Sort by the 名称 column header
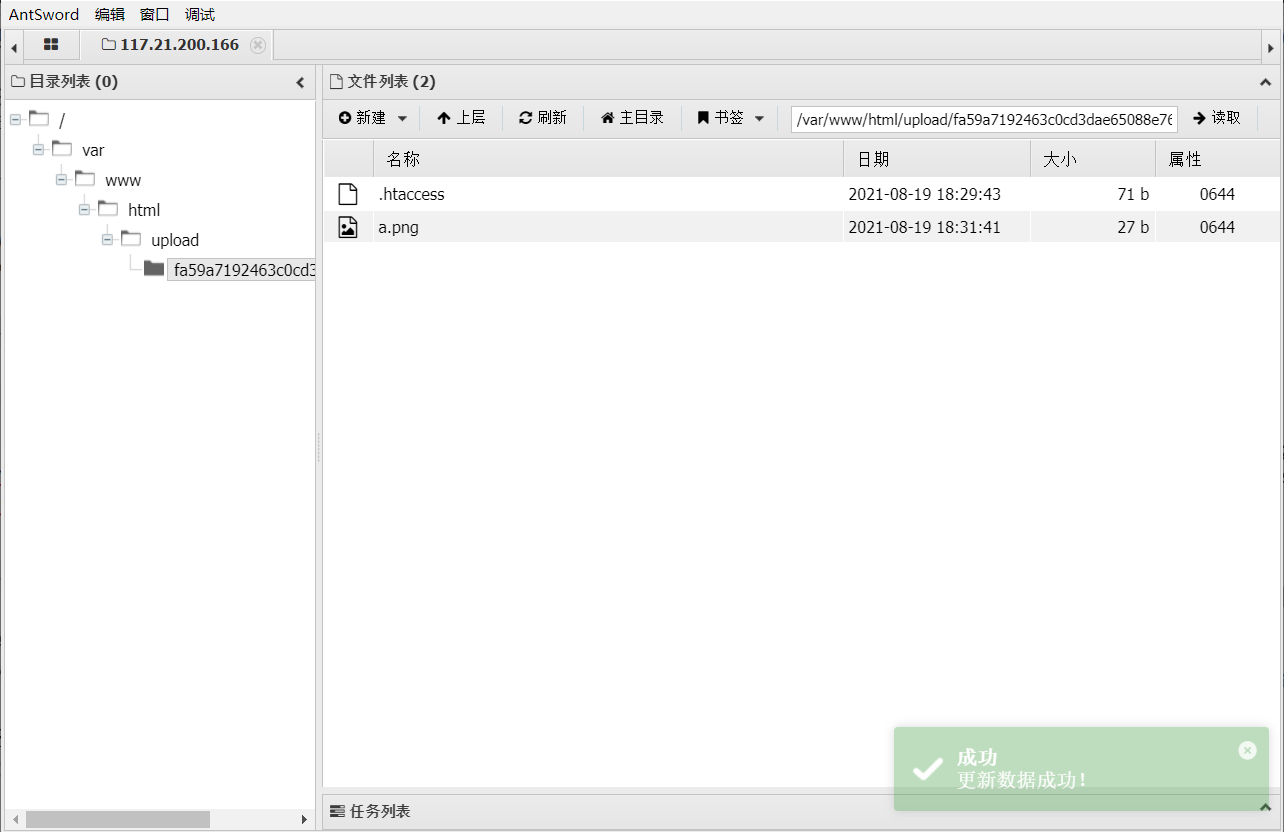 click(608, 159)
